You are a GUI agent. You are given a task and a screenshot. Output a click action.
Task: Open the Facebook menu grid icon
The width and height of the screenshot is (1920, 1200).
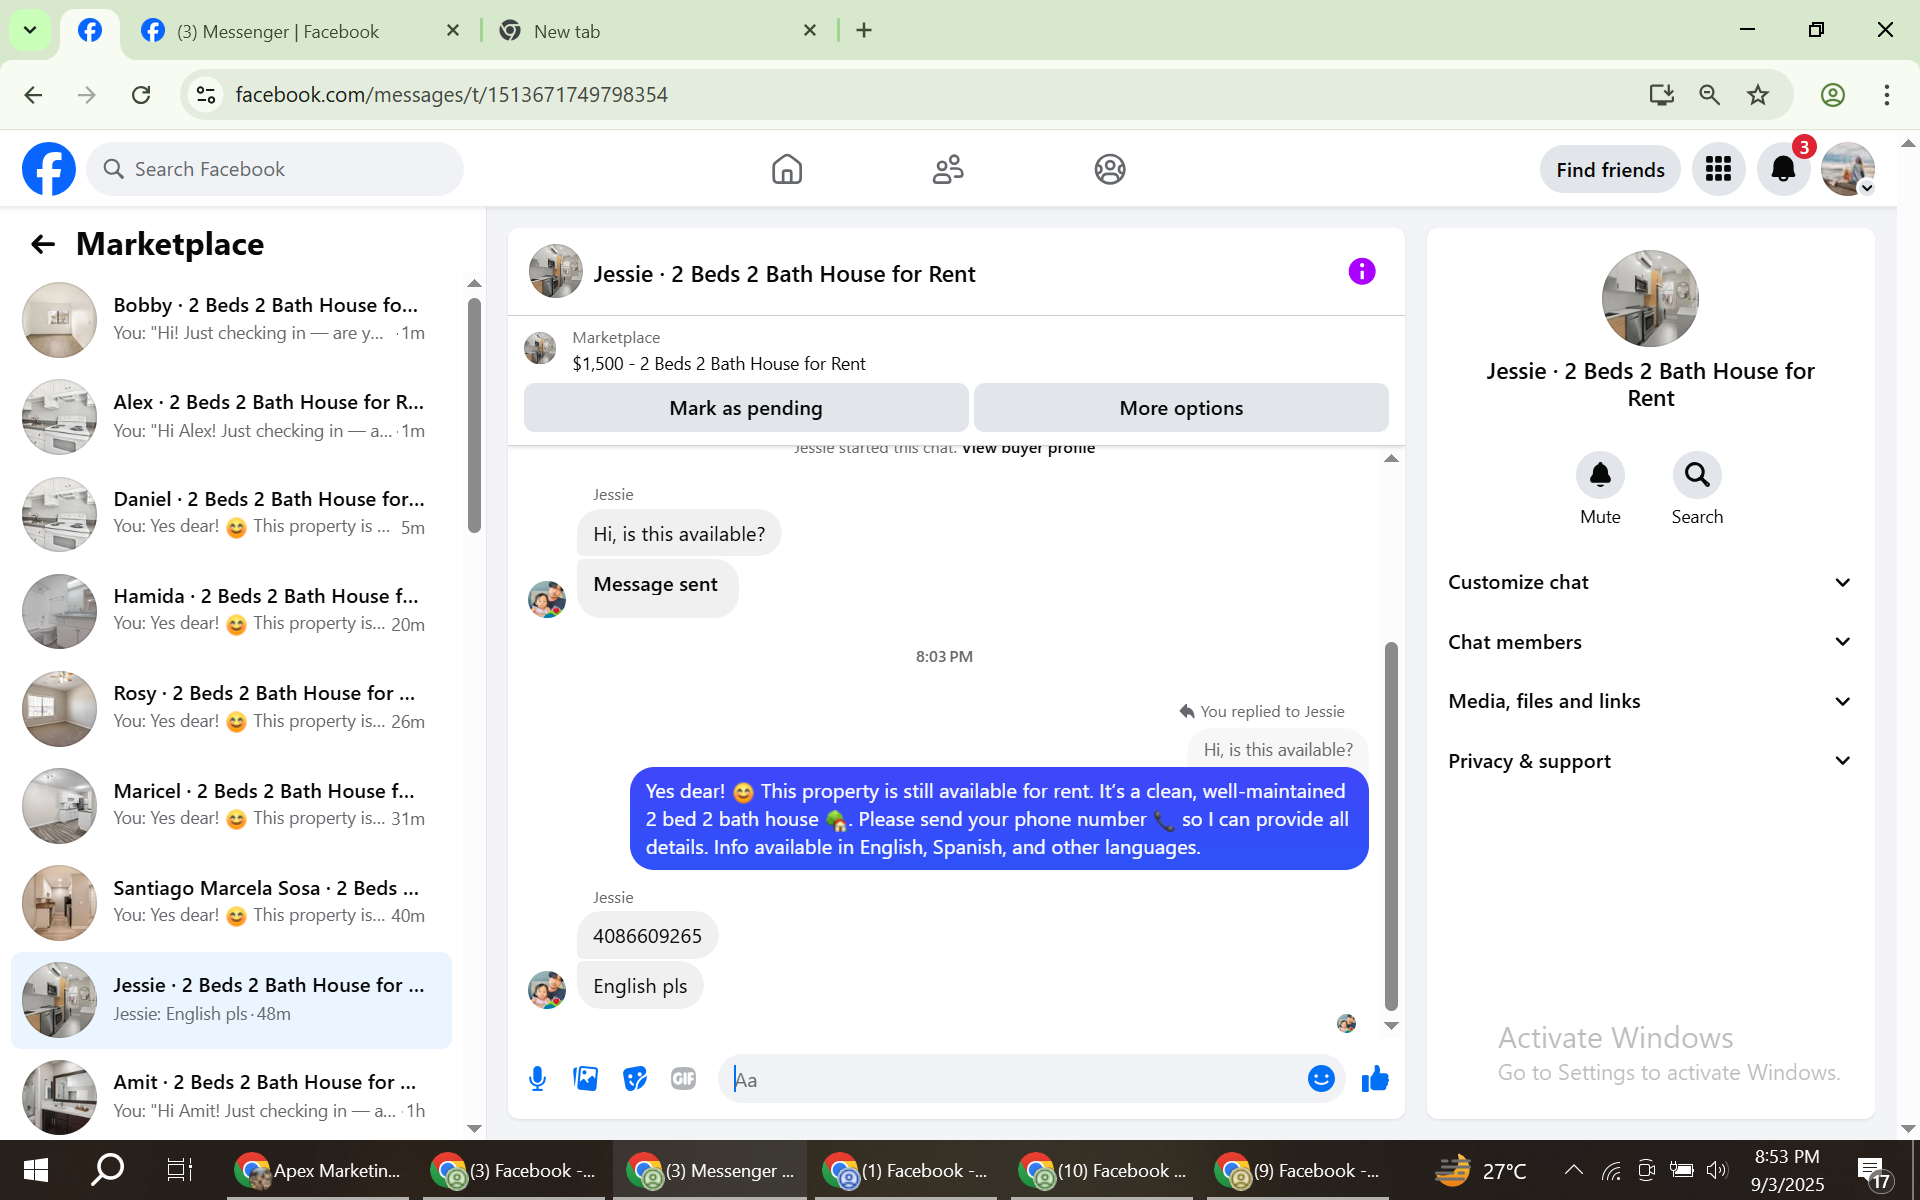1718,169
